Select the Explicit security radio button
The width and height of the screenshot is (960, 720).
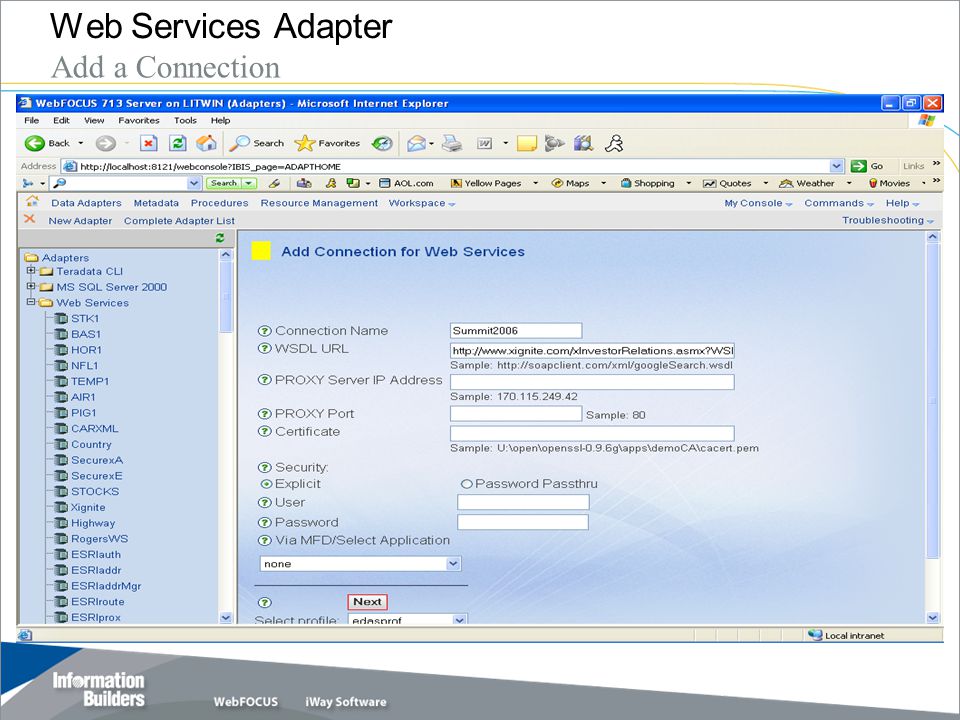click(x=266, y=484)
